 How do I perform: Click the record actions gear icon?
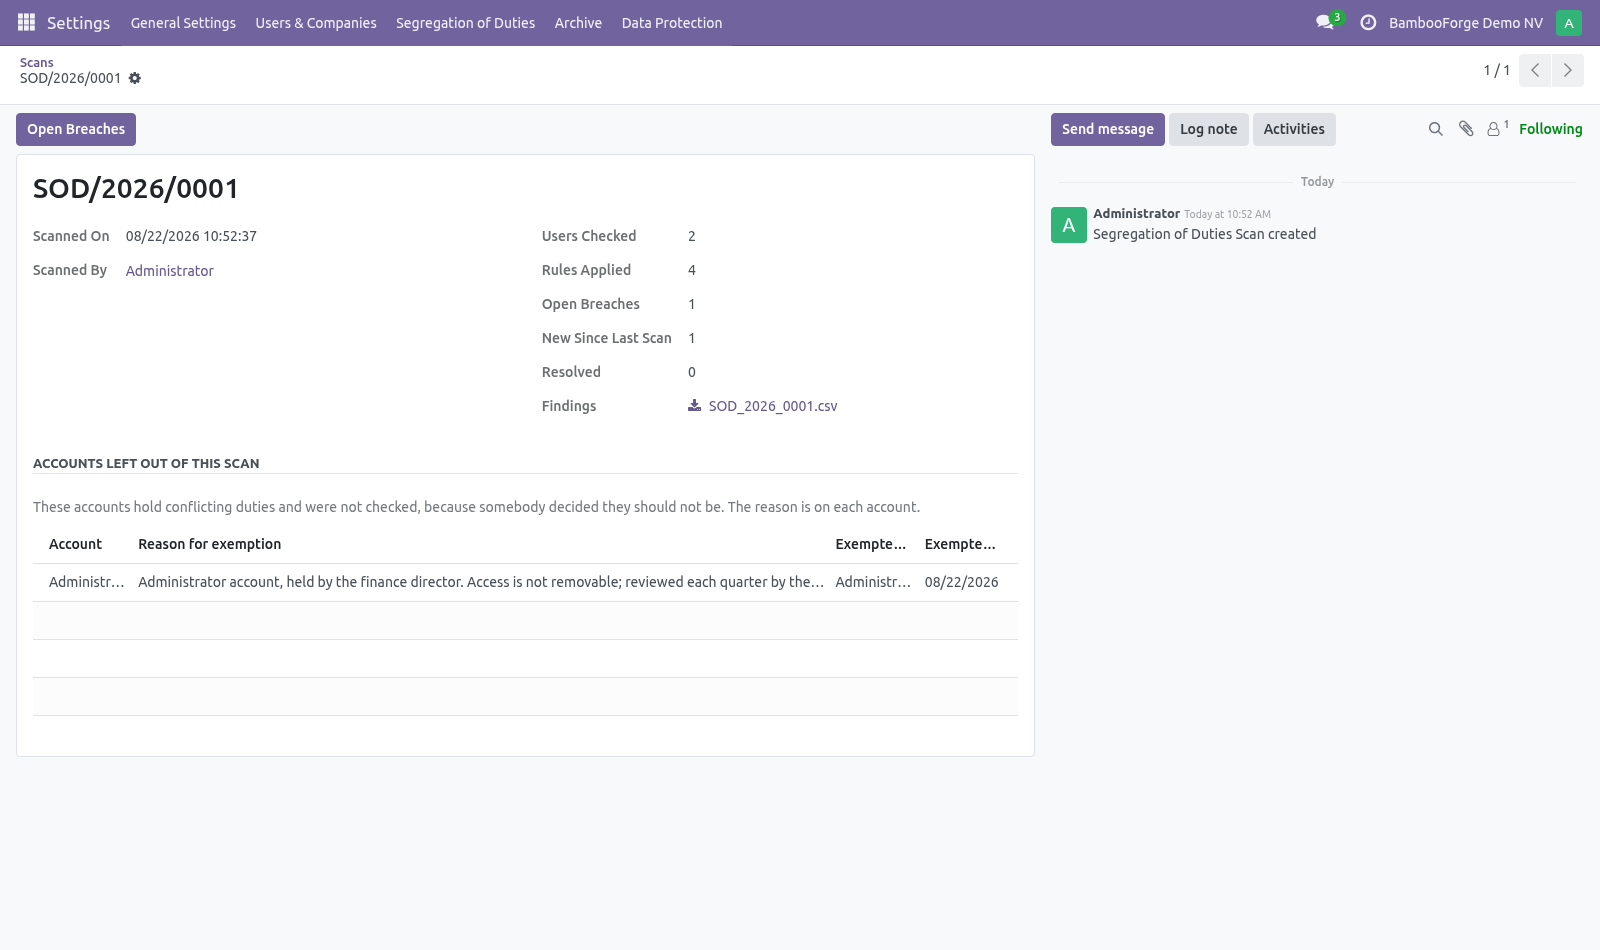tap(135, 78)
